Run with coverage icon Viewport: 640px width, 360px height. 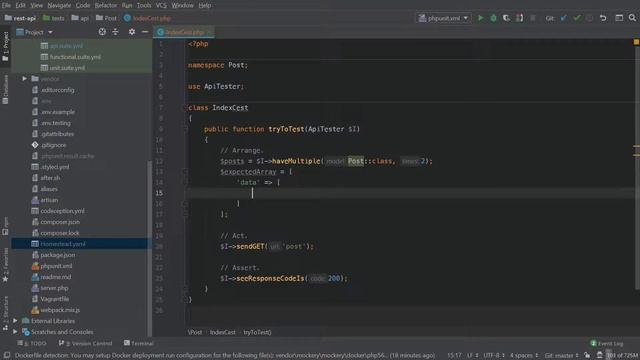(507, 18)
